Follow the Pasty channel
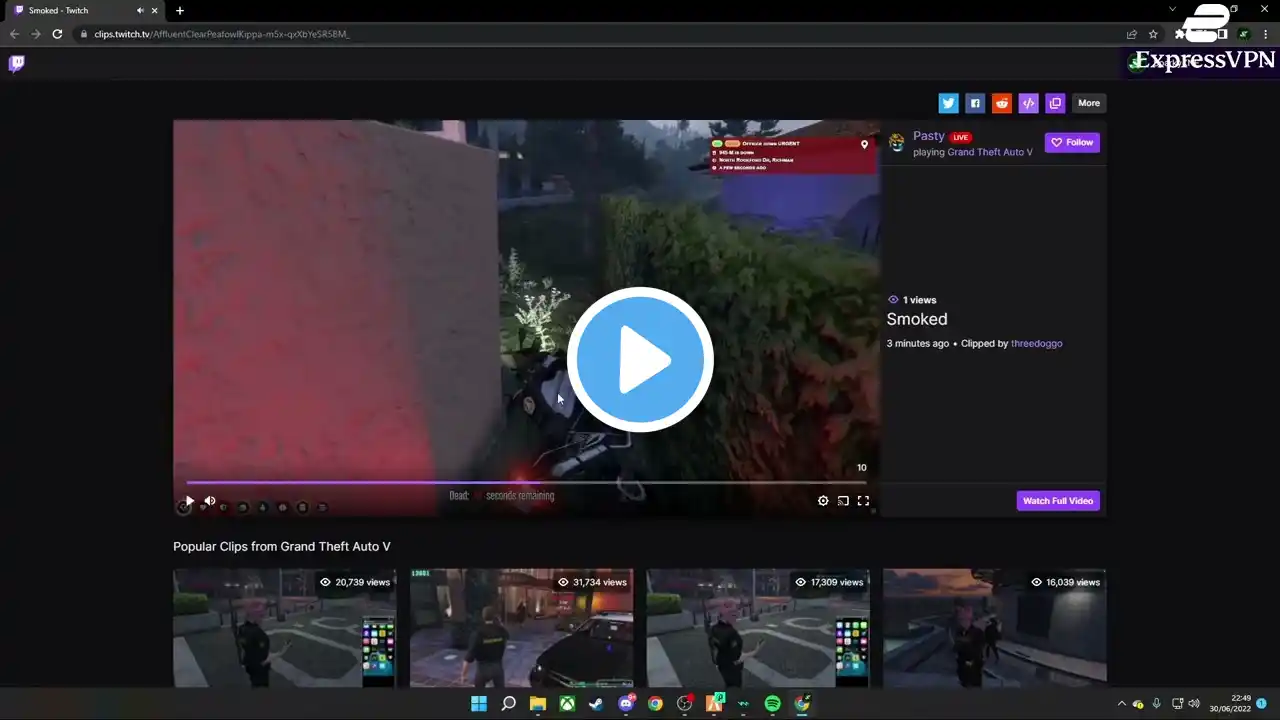The image size is (1280, 720). pos(1072,143)
